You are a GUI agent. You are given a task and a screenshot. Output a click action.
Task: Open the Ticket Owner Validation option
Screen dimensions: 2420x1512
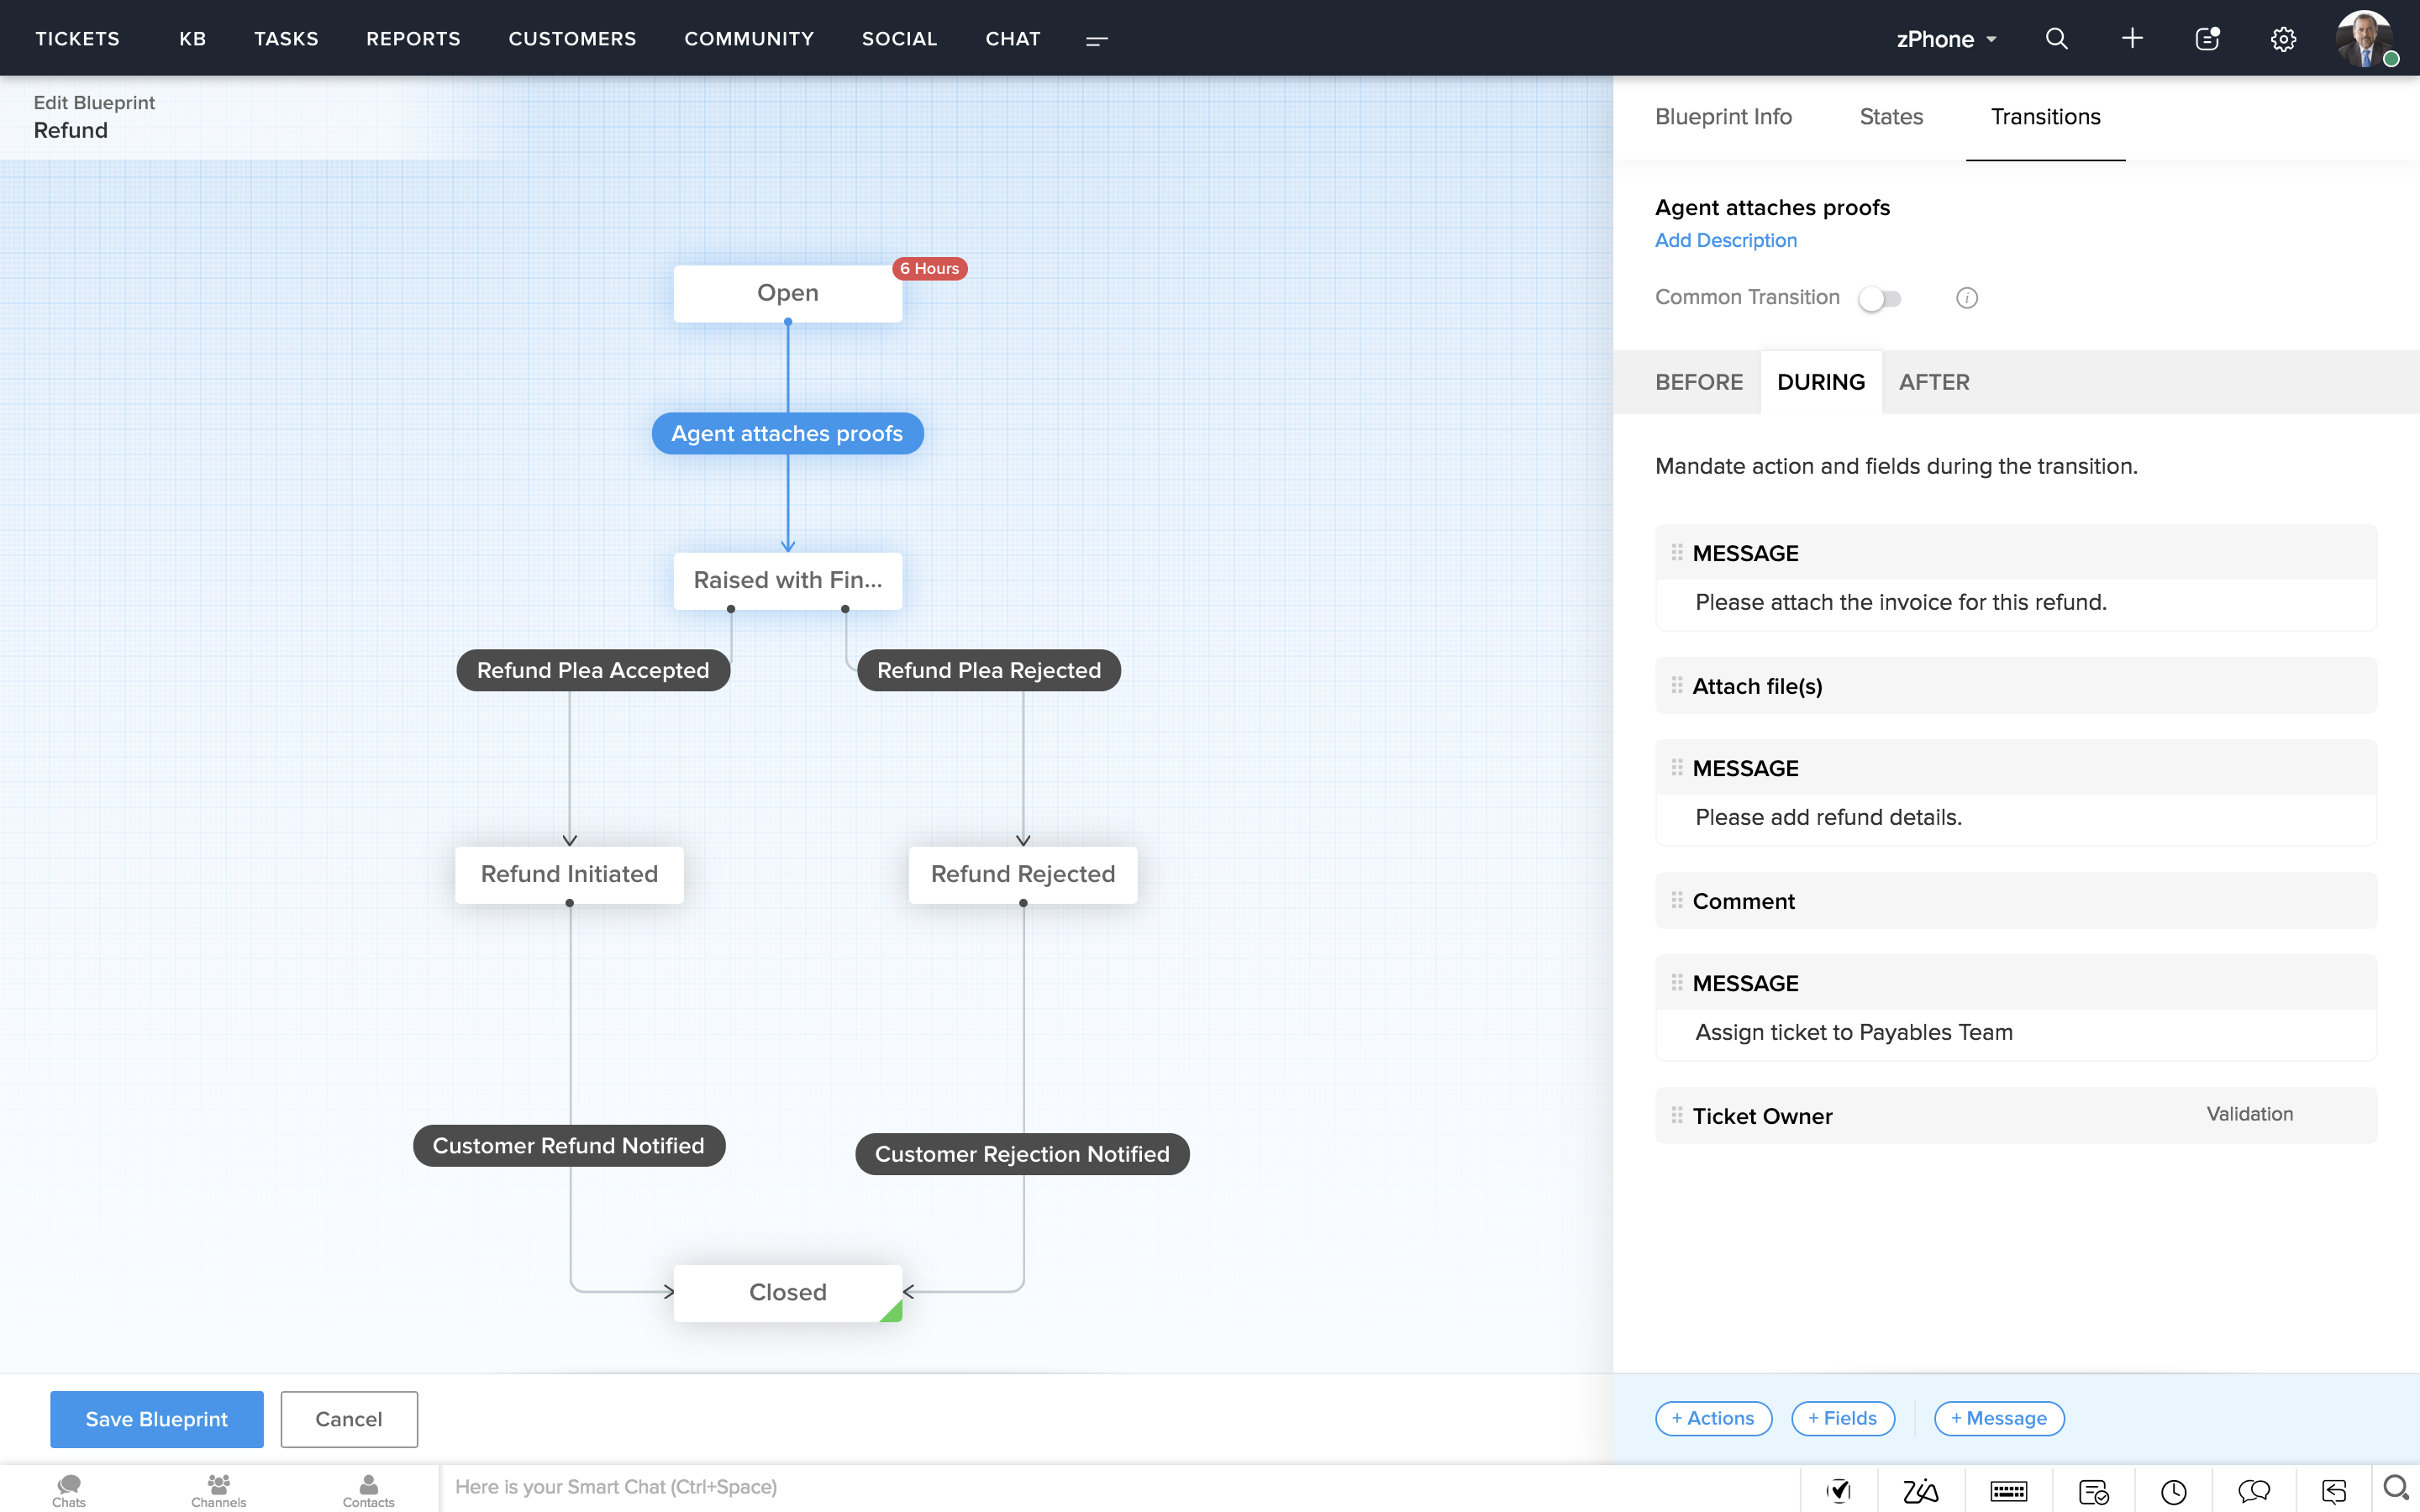pos(2249,1114)
